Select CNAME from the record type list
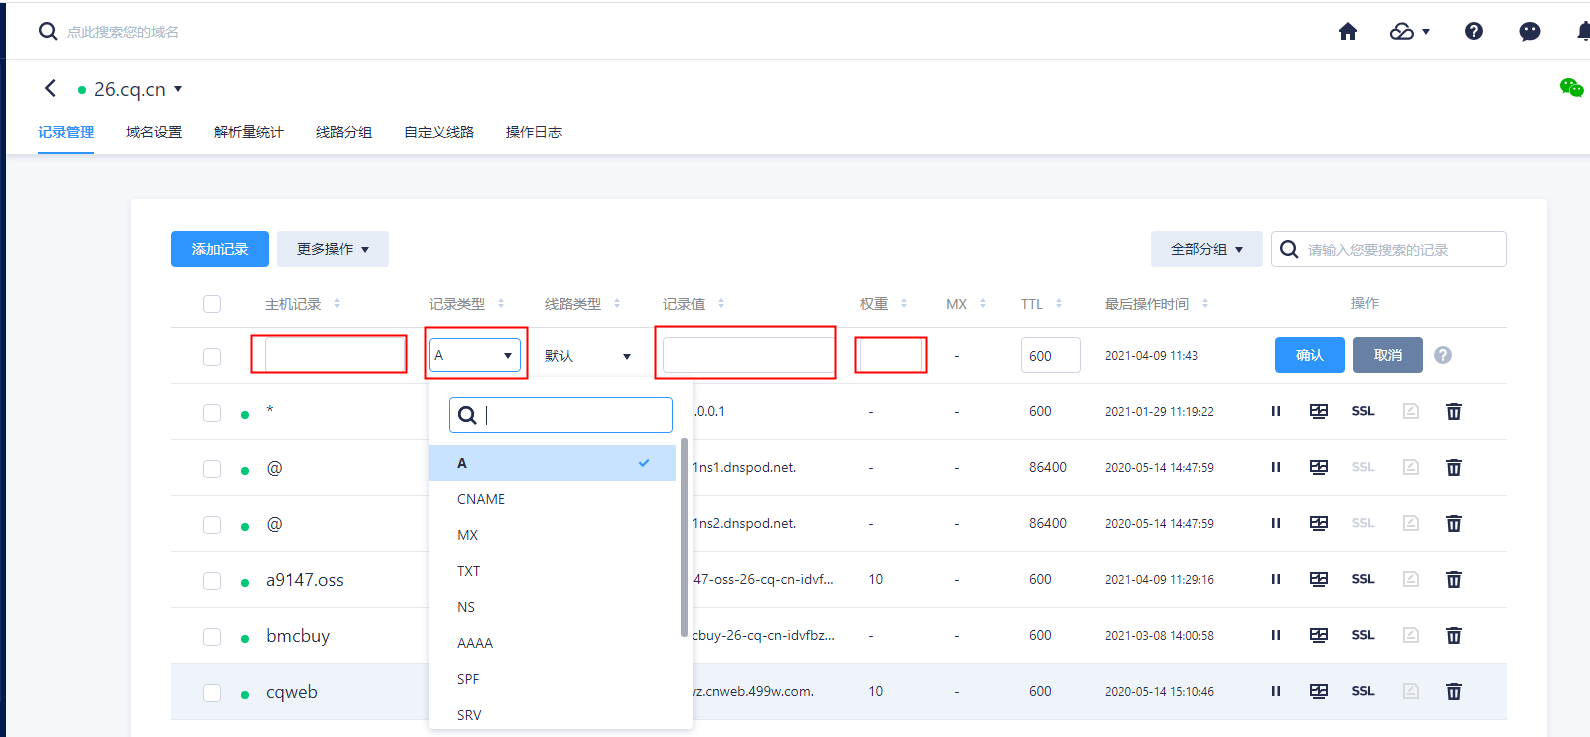 pos(481,499)
